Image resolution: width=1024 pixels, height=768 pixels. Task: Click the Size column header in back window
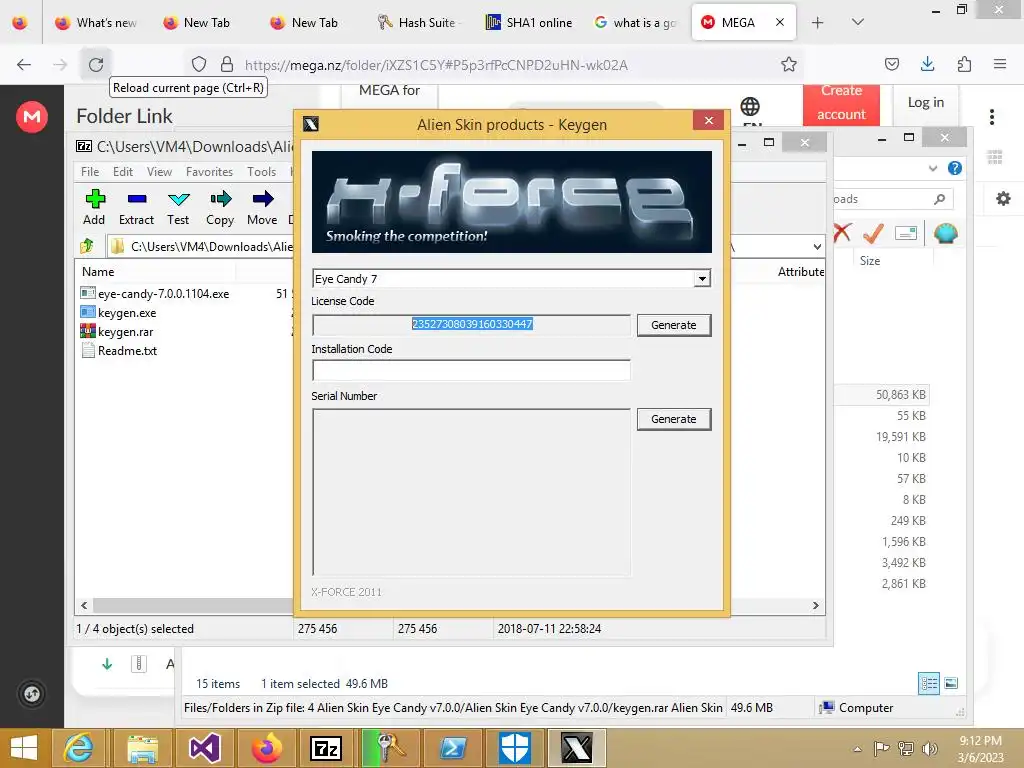point(869,261)
